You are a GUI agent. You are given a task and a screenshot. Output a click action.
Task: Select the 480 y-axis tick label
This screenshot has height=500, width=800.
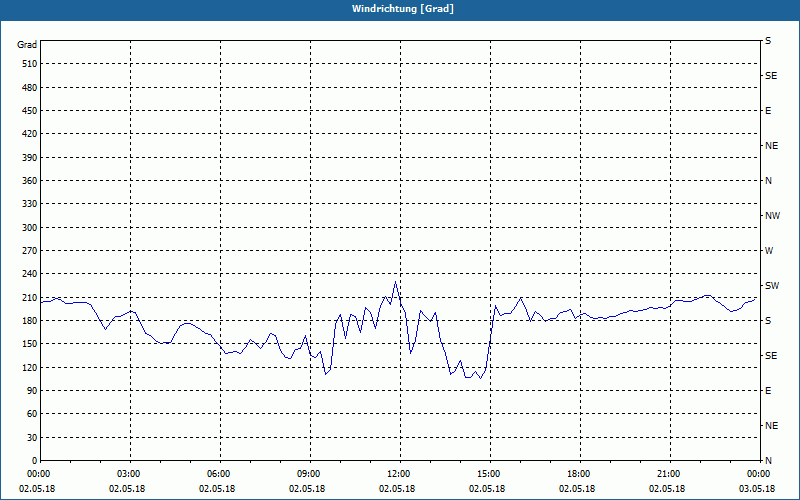[30, 87]
